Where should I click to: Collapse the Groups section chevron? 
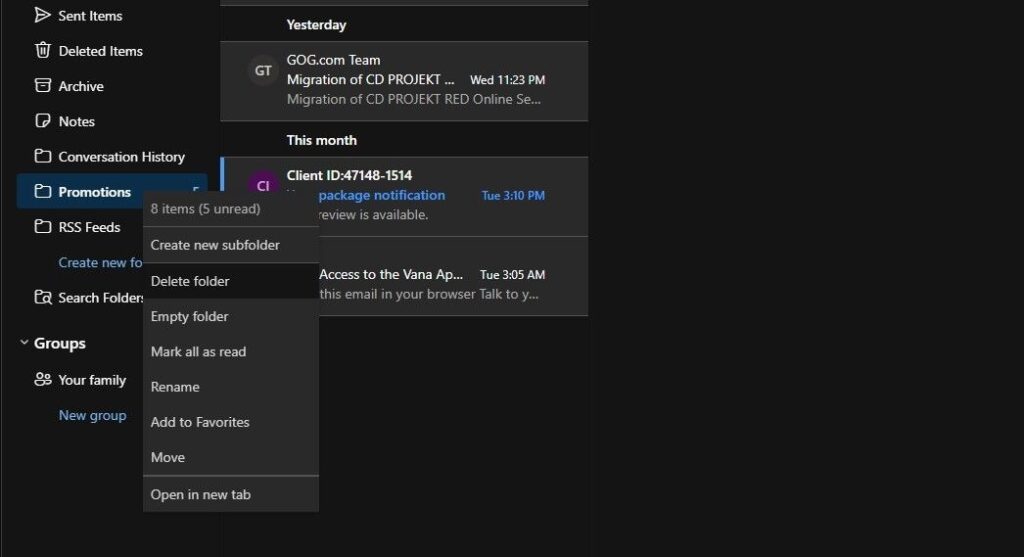tap(24, 343)
